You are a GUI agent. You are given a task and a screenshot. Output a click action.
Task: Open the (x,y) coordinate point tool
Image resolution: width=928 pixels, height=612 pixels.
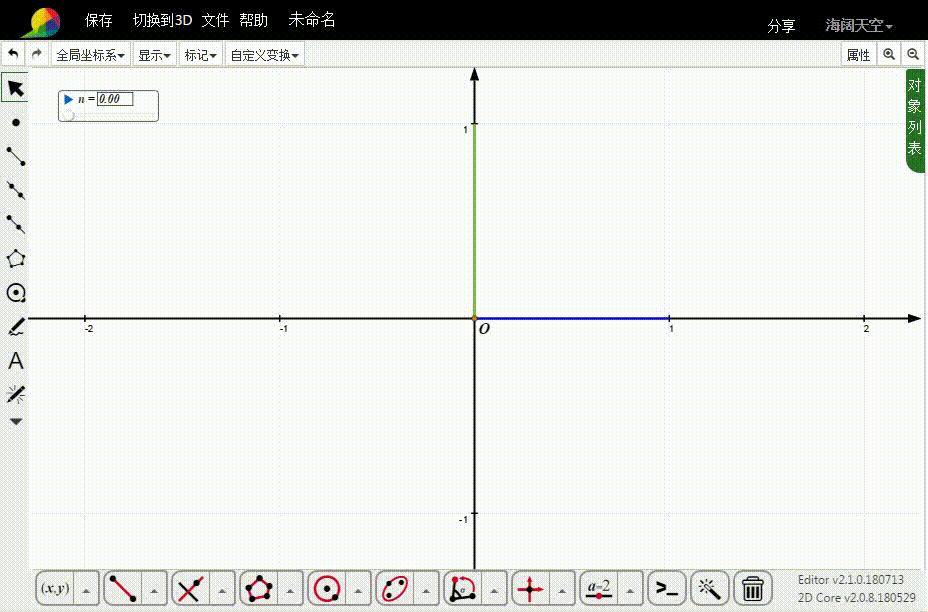55,589
